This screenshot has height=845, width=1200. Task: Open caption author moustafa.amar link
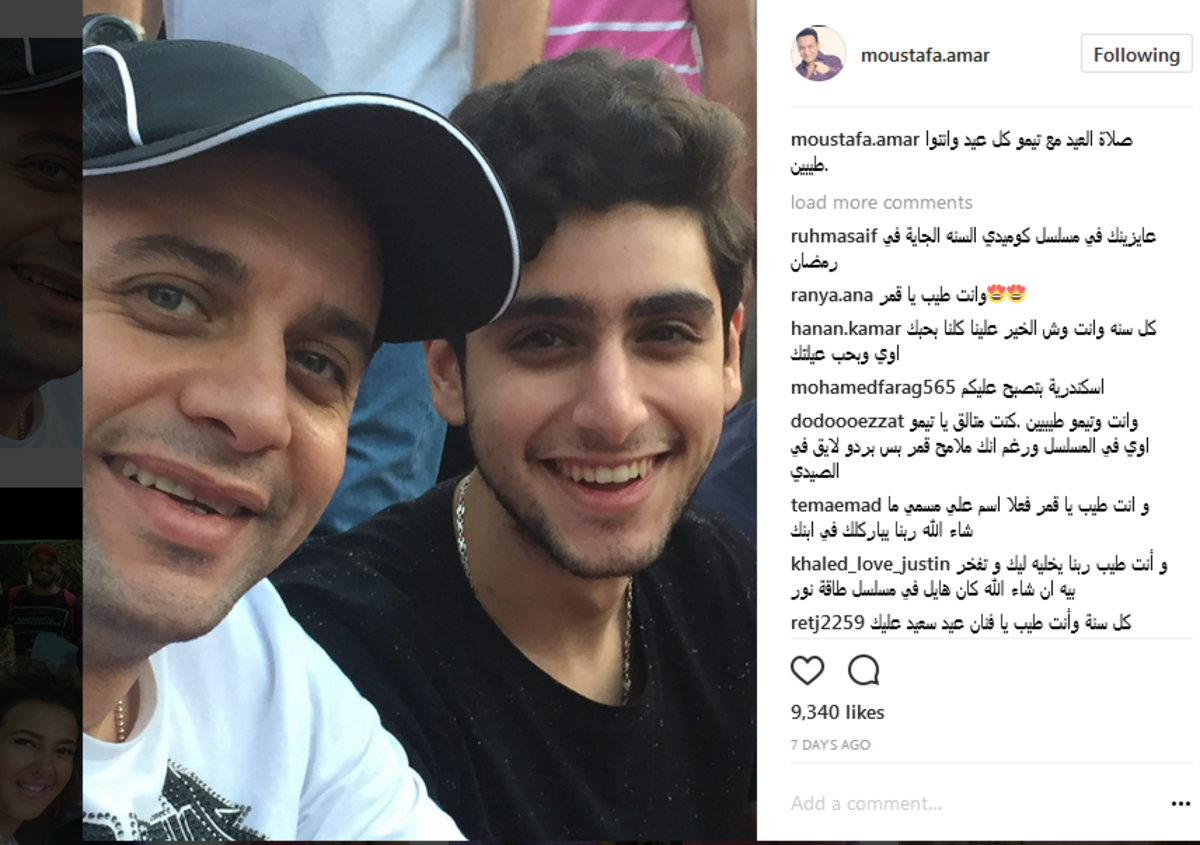point(855,139)
